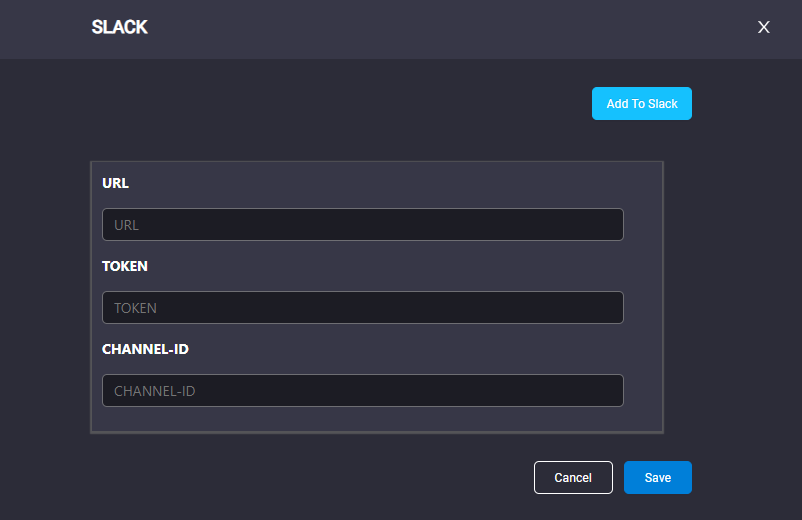Select the TOKEN field label
This screenshot has height=520, width=802.
125,266
